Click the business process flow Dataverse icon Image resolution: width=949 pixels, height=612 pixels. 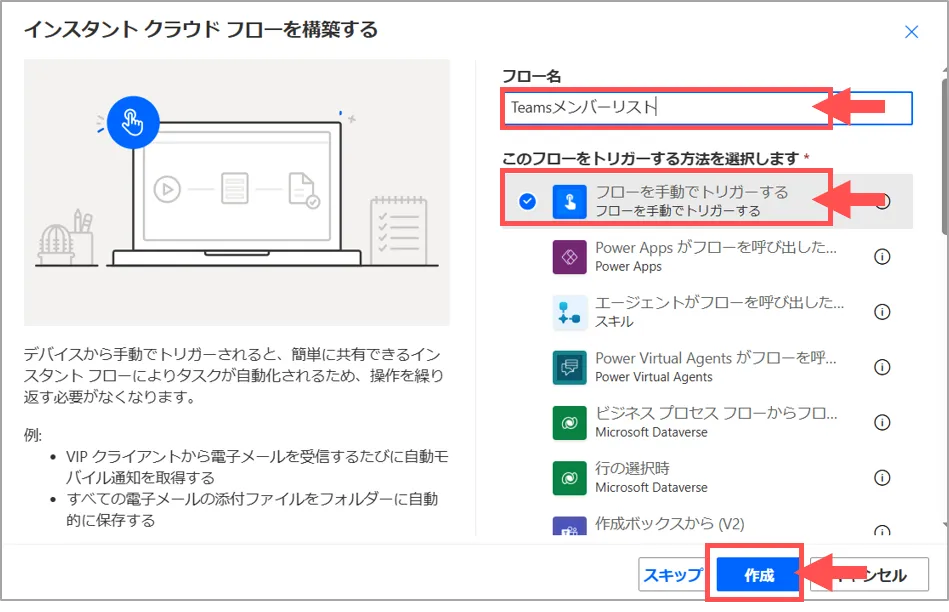tap(569, 422)
